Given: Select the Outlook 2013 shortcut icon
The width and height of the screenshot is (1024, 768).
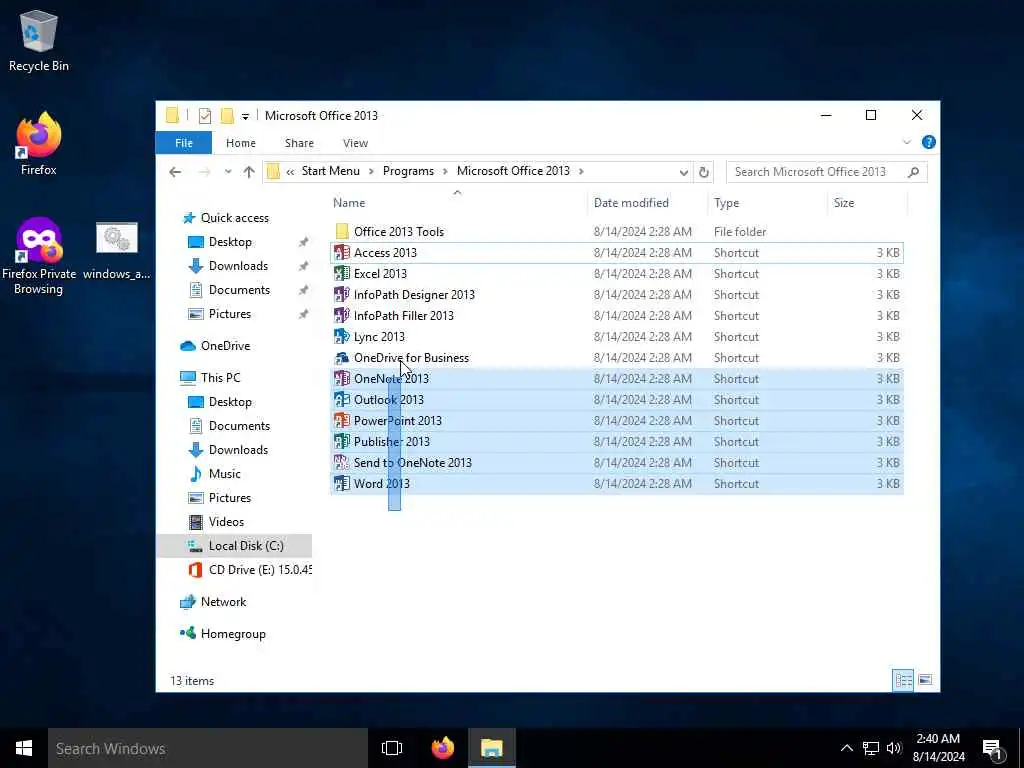Looking at the screenshot, I should (x=342, y=400).
